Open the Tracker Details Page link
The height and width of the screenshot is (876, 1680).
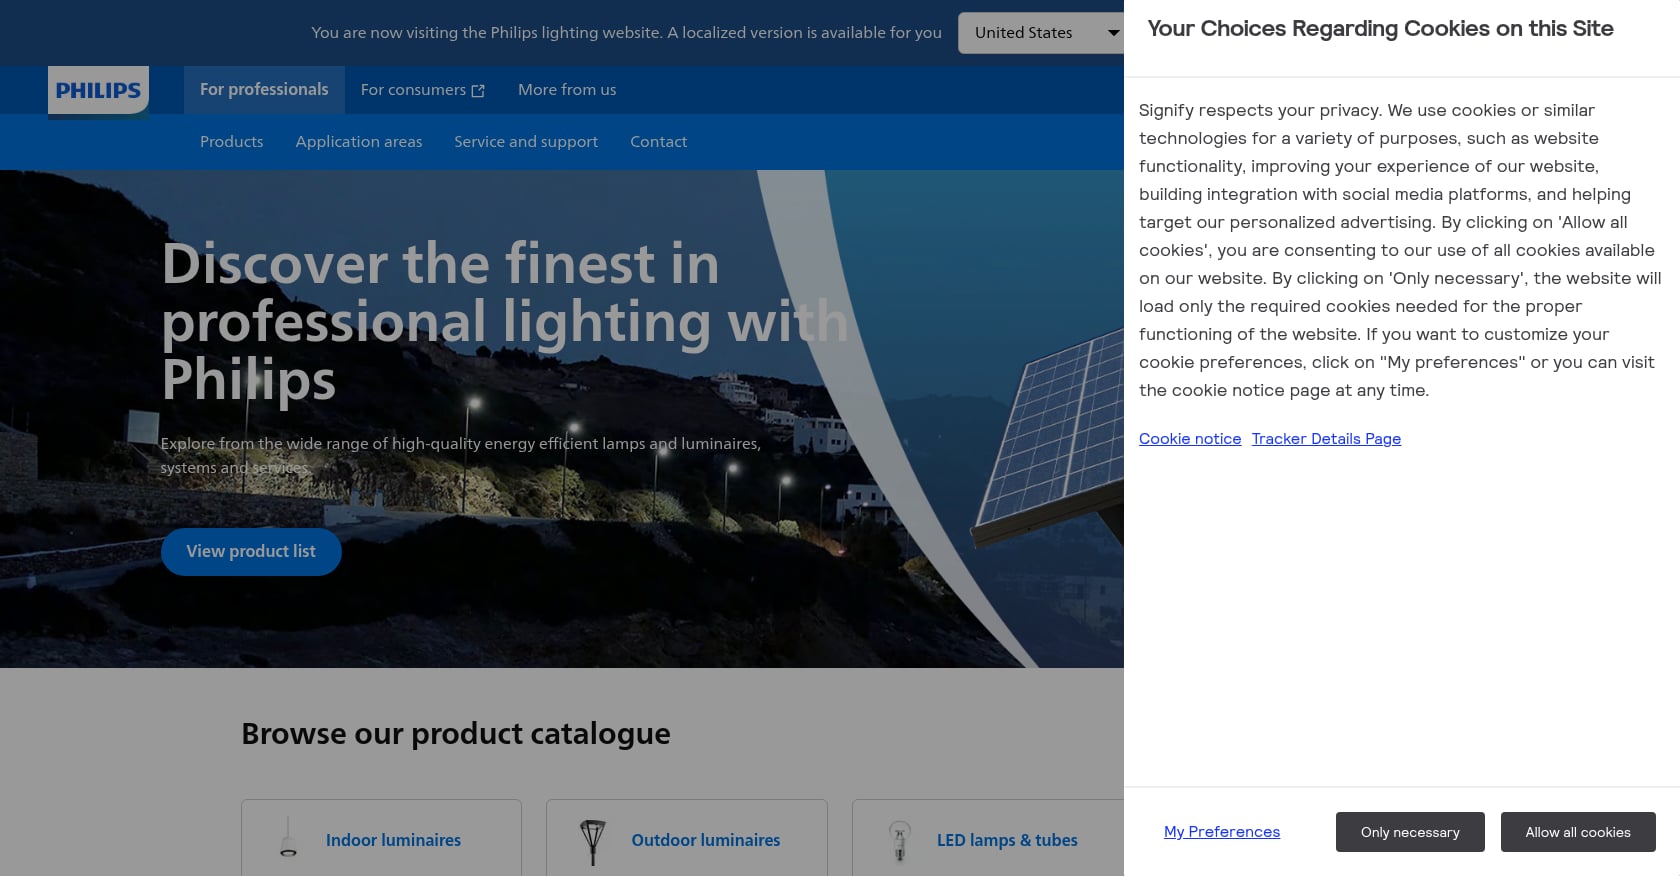pos(1326,439)
